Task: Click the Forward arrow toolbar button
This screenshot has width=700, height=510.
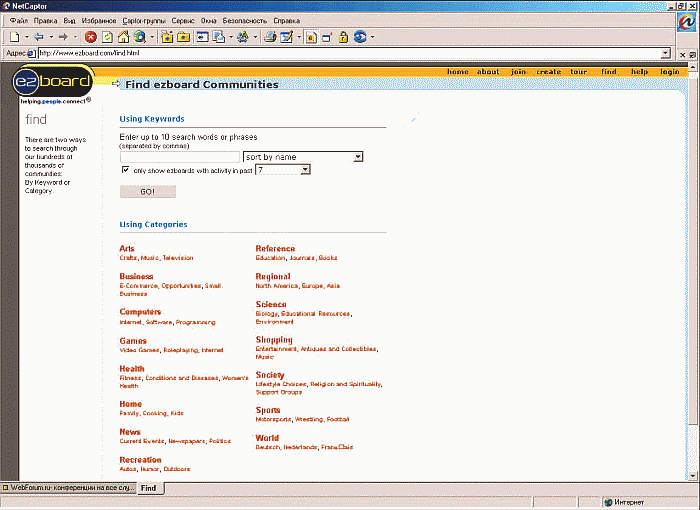Action: (x=62, y=37)
